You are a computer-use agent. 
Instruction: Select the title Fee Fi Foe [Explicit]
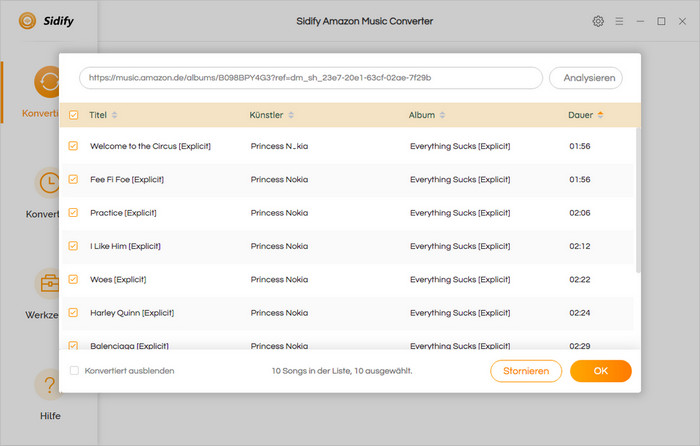(127, 179)
